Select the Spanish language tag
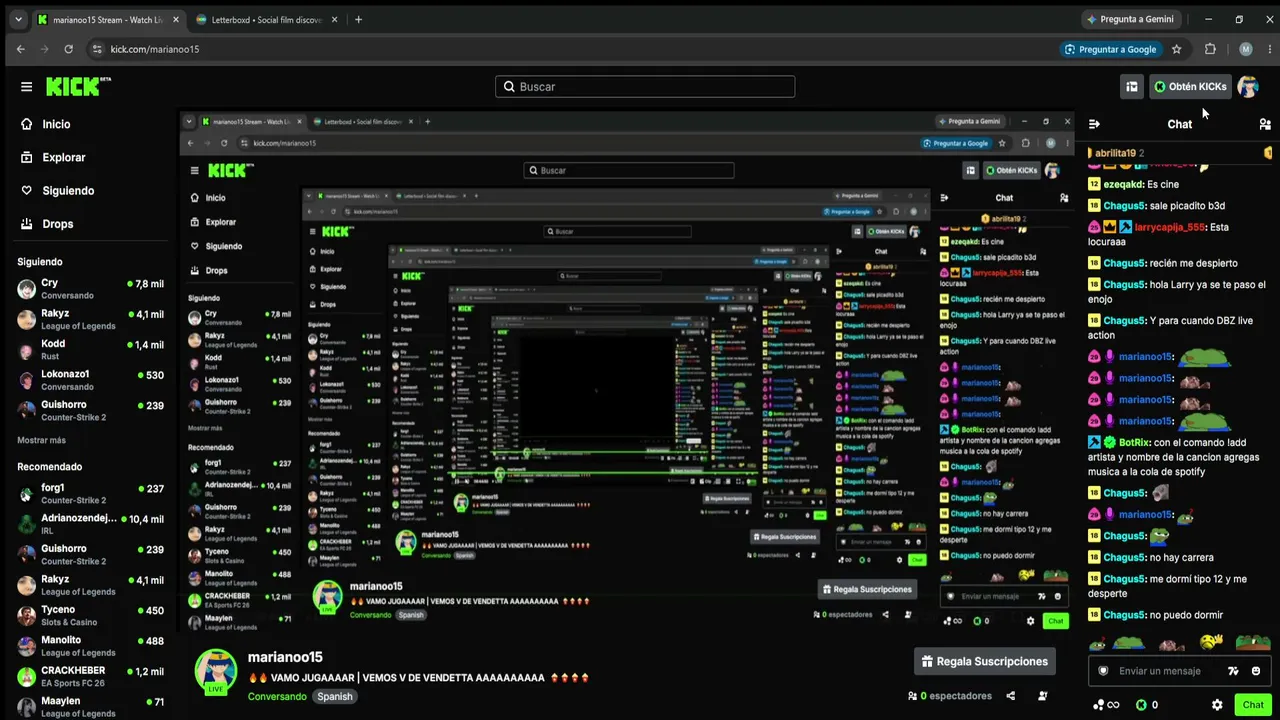 (x=335, y=696)
